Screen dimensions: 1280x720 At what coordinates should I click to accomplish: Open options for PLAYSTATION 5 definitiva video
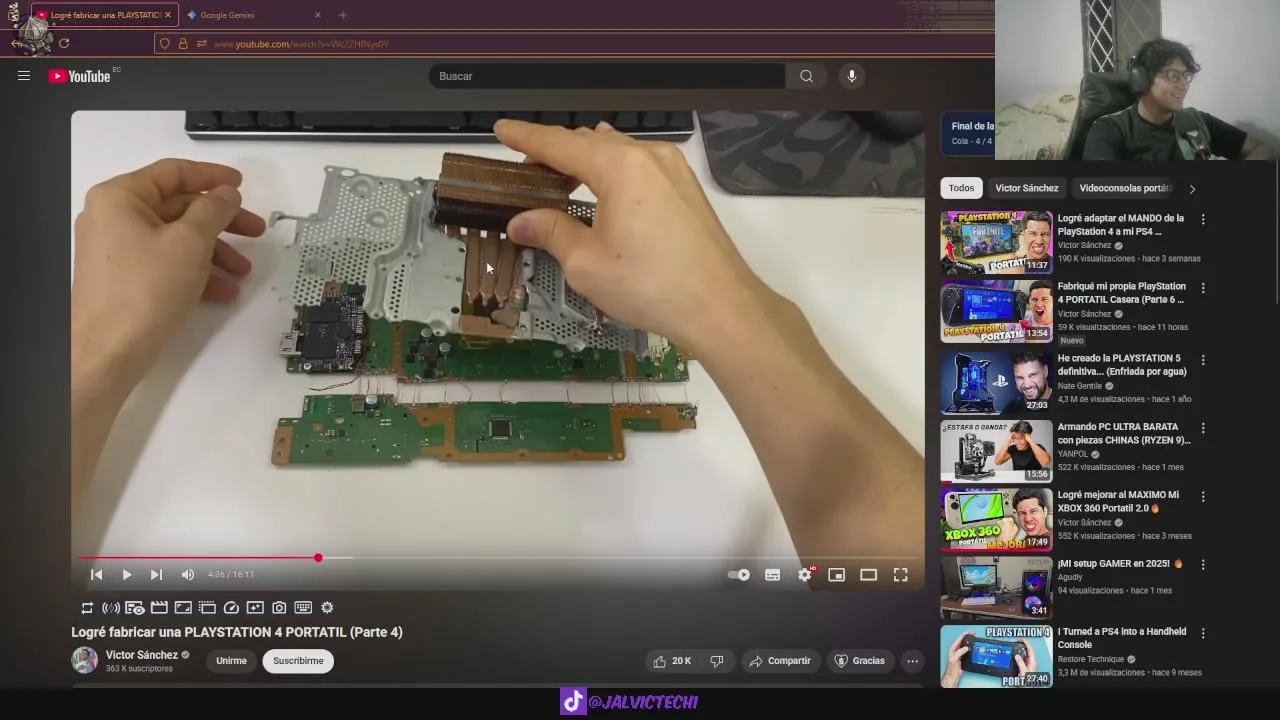tap(1203, 359)
